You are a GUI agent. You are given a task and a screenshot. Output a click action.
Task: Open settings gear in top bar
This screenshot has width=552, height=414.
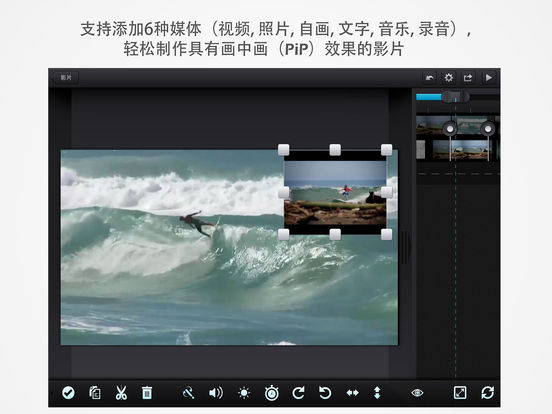point(448,77)
